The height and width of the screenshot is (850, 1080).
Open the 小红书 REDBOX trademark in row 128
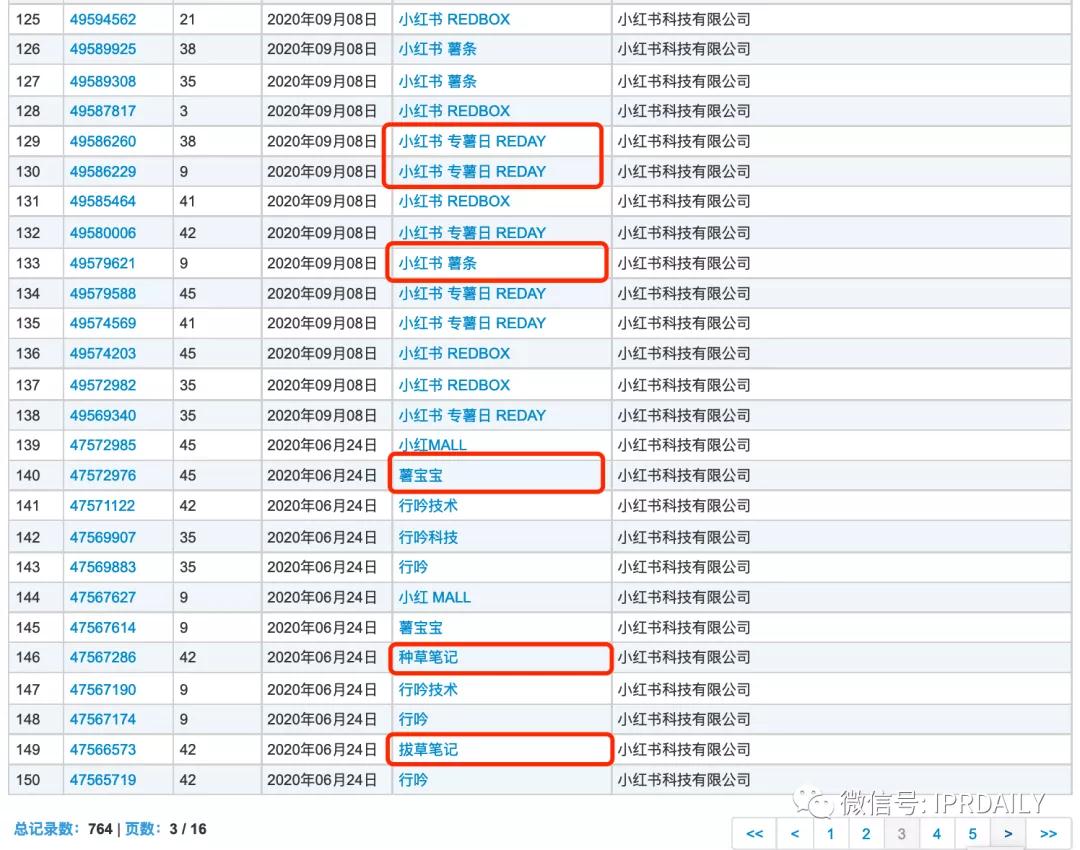[x=454, y=111]
